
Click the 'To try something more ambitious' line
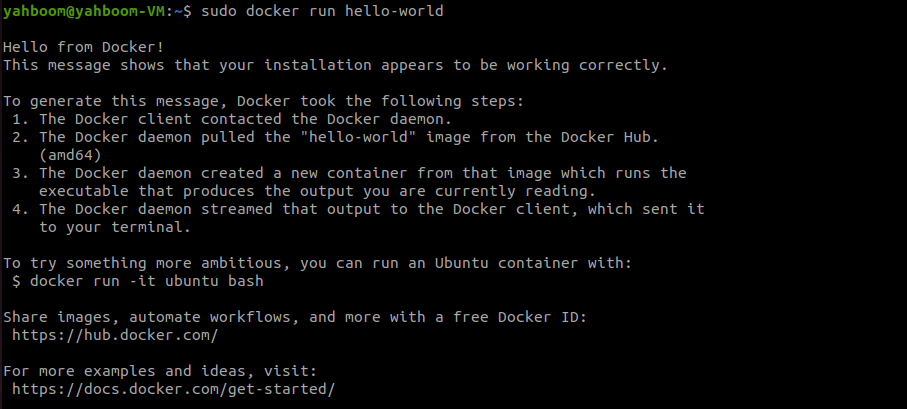318,264
